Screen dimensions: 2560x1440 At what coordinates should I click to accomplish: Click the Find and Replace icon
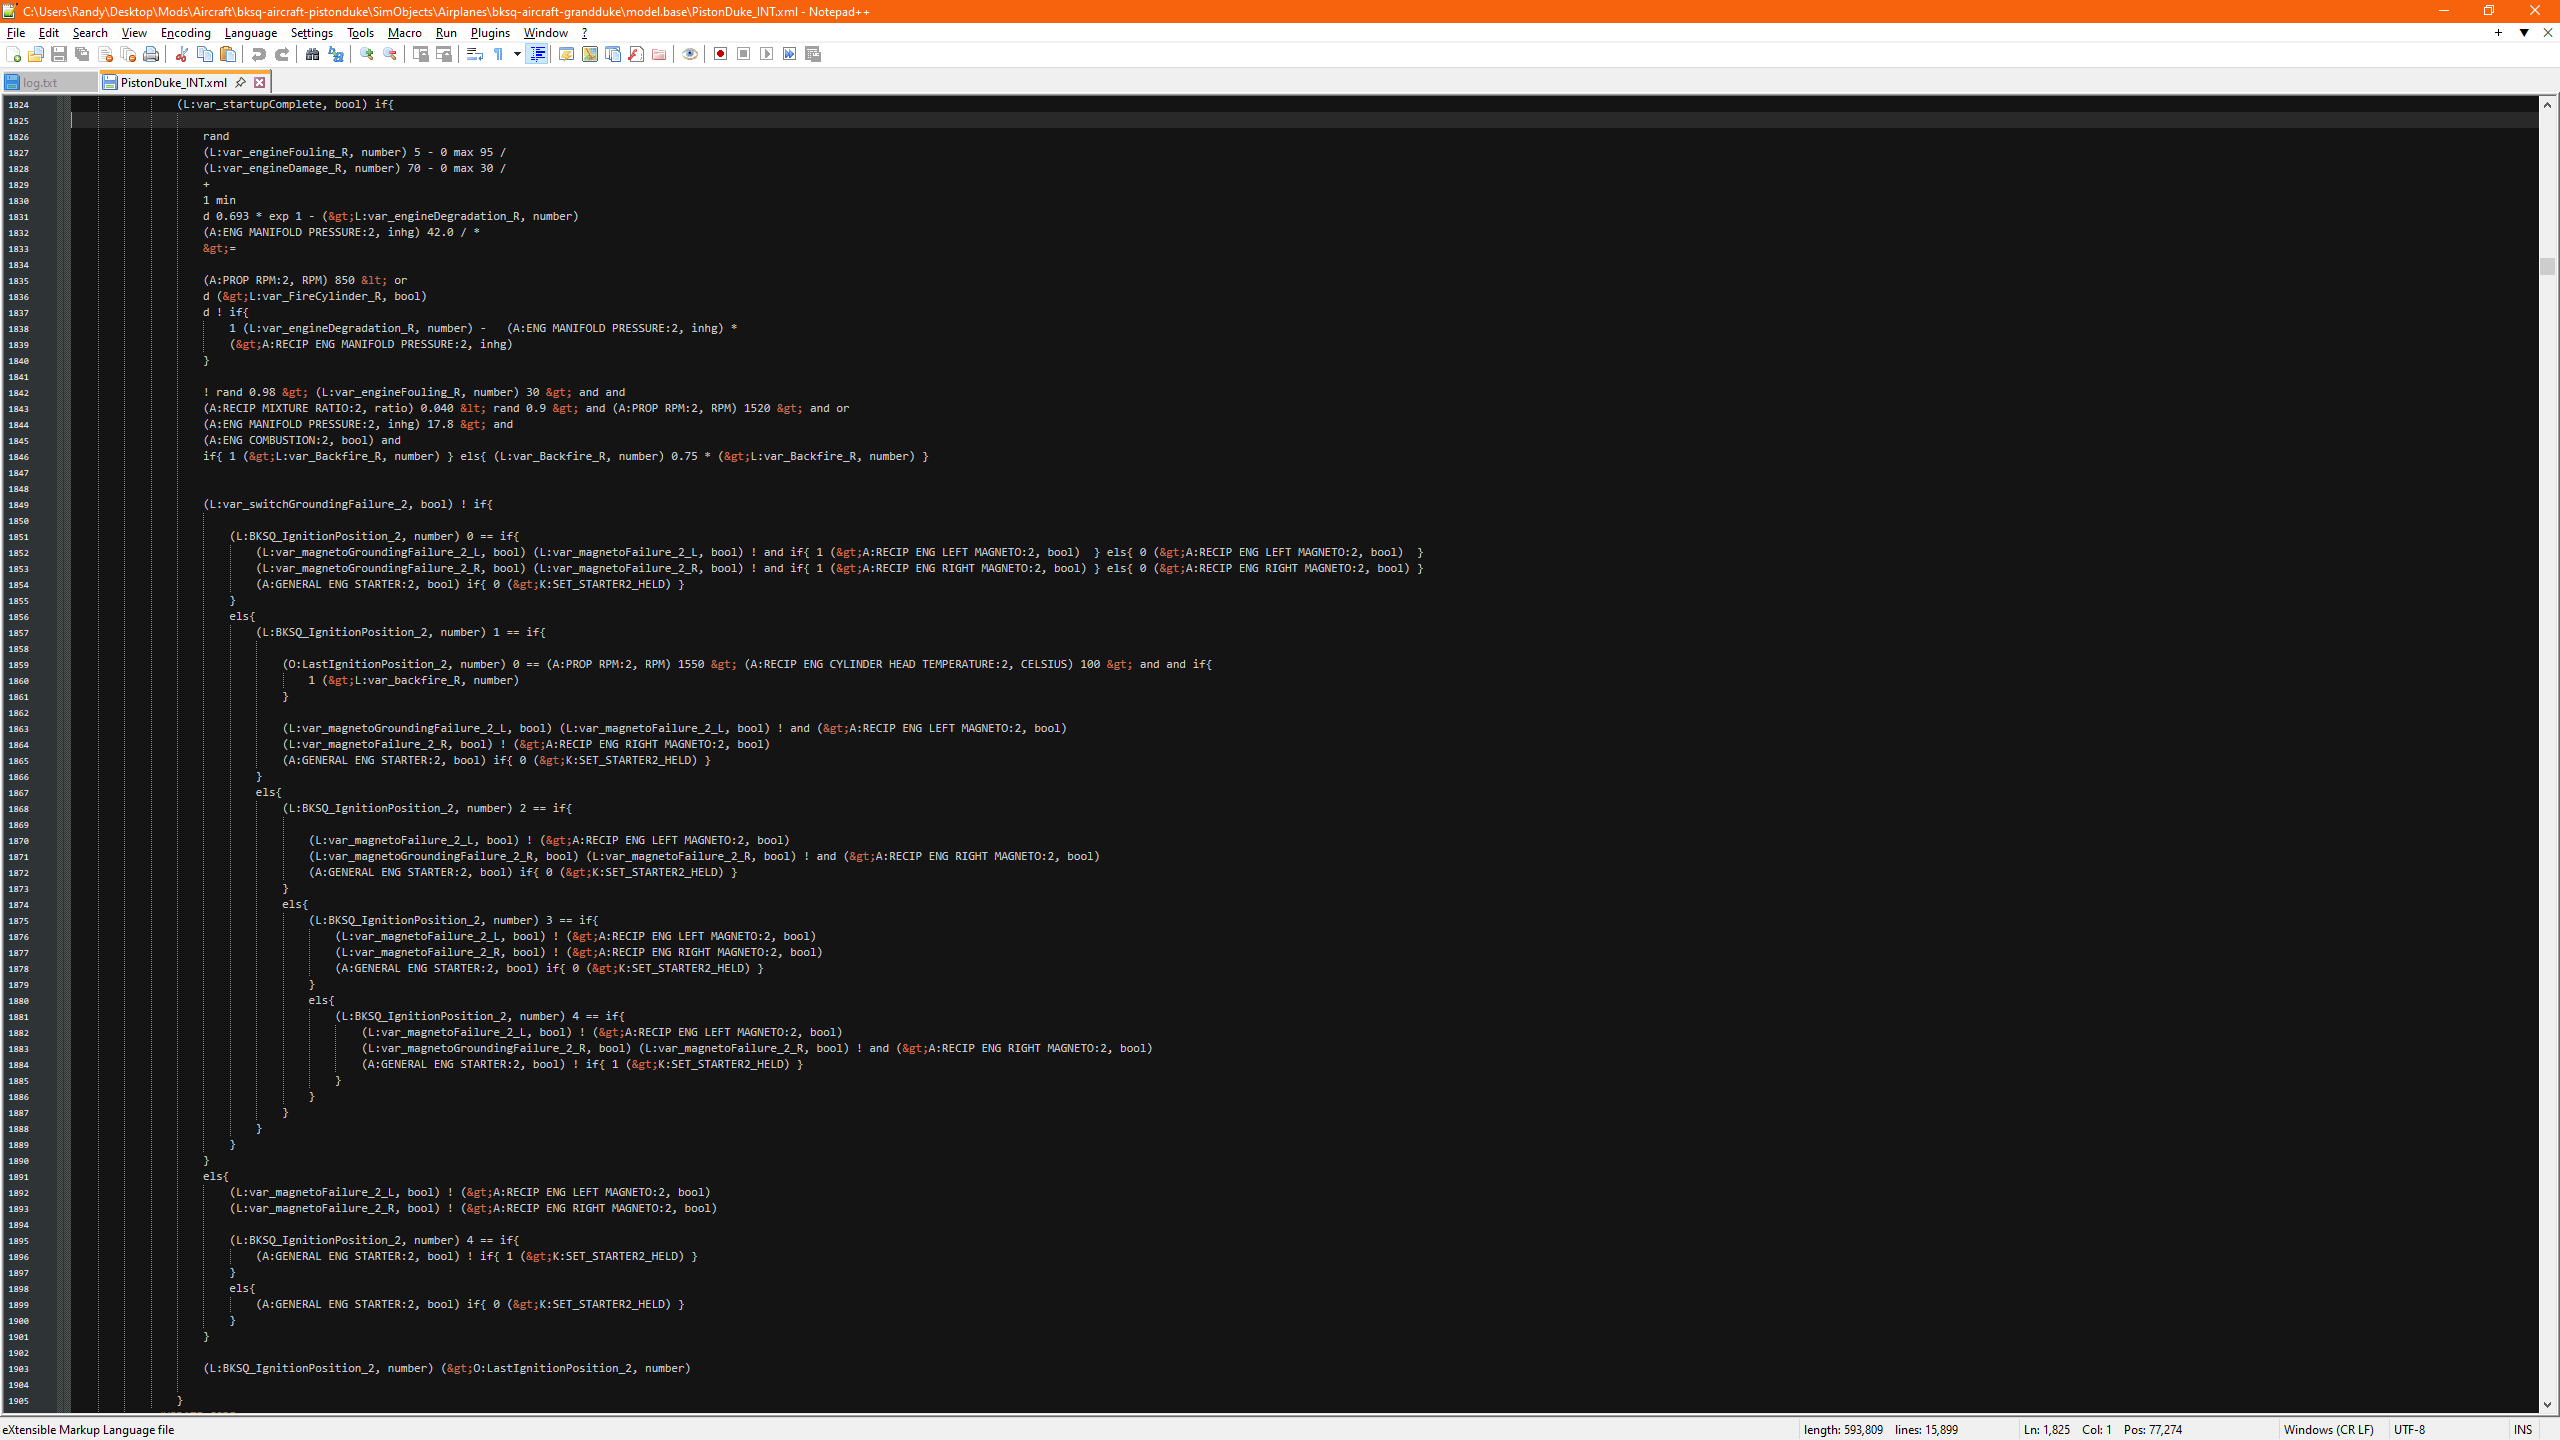coord(336,54)
